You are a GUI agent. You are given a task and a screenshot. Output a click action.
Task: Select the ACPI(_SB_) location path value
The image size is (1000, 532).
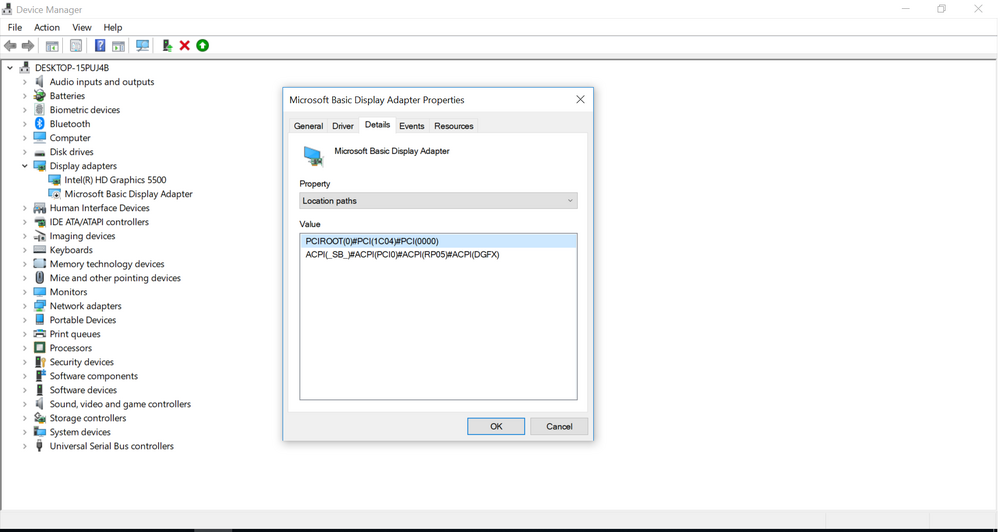pyautogui.click(x=402, y=255)
